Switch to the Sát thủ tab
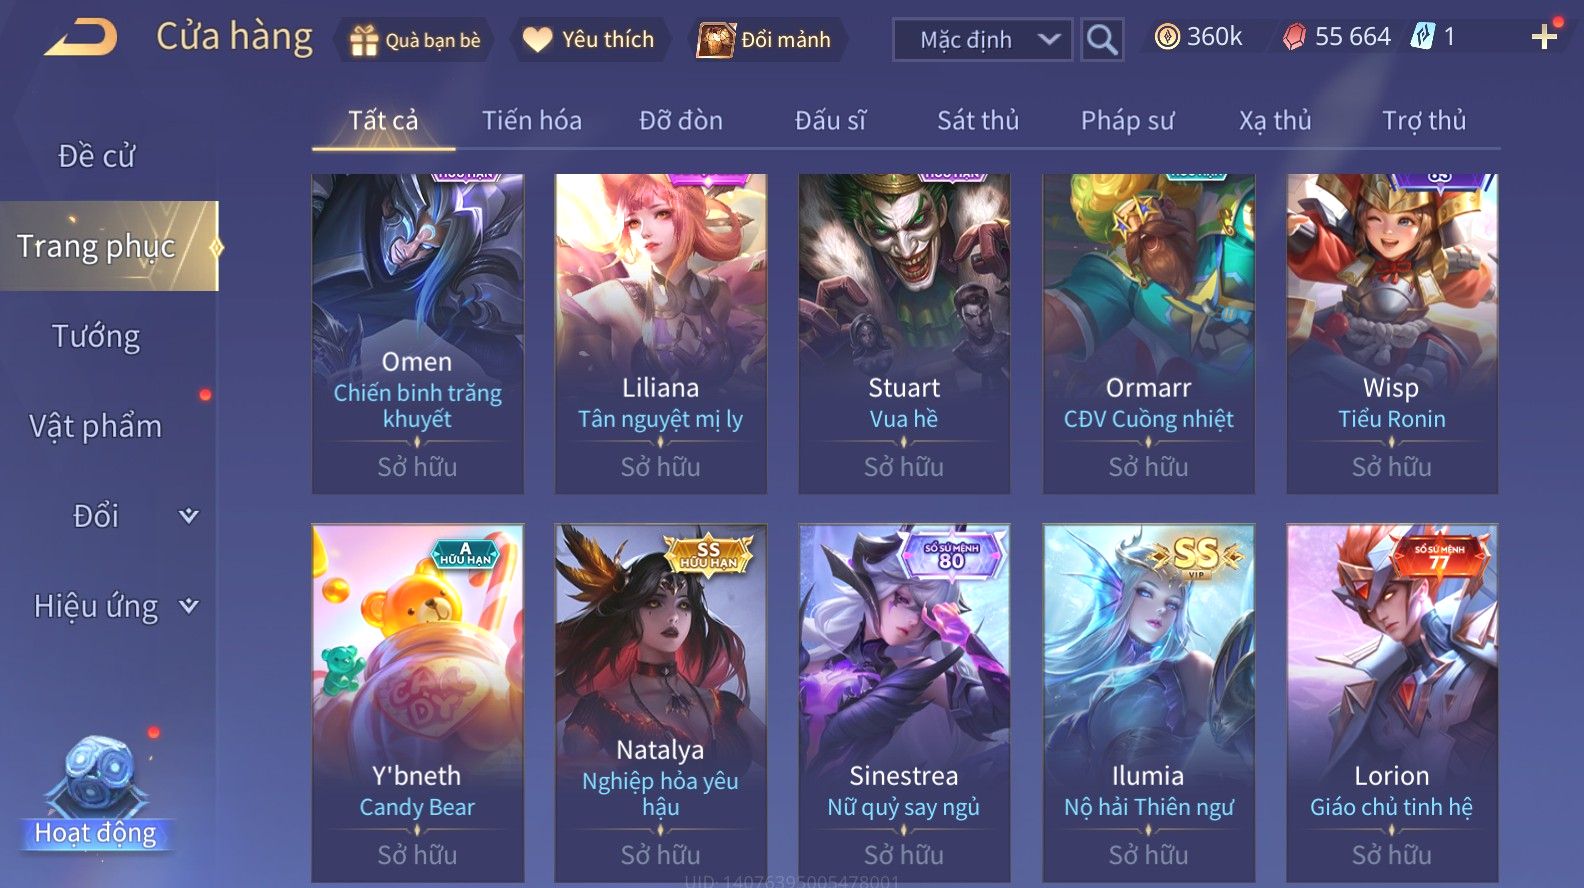Image resolution: width=1584 pixels, height=888 pixels. click(977, 121)
